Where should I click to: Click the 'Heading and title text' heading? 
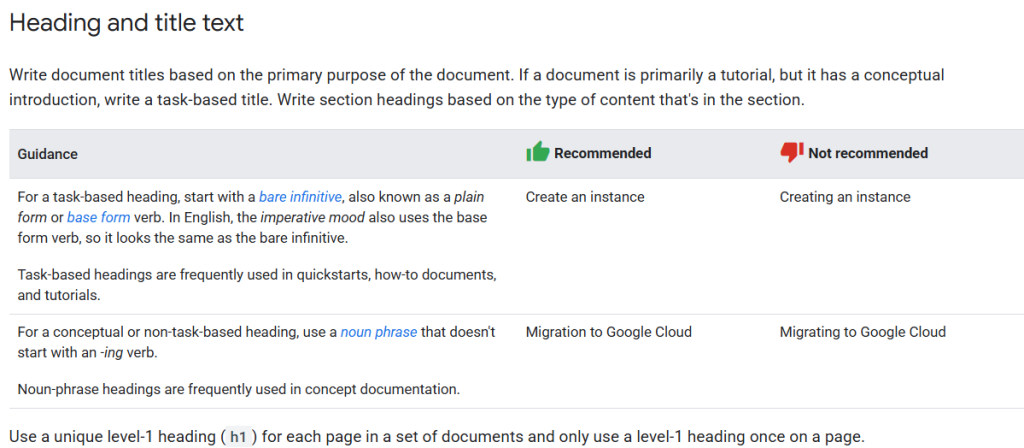pyautogui.click(x=126, y=22)
